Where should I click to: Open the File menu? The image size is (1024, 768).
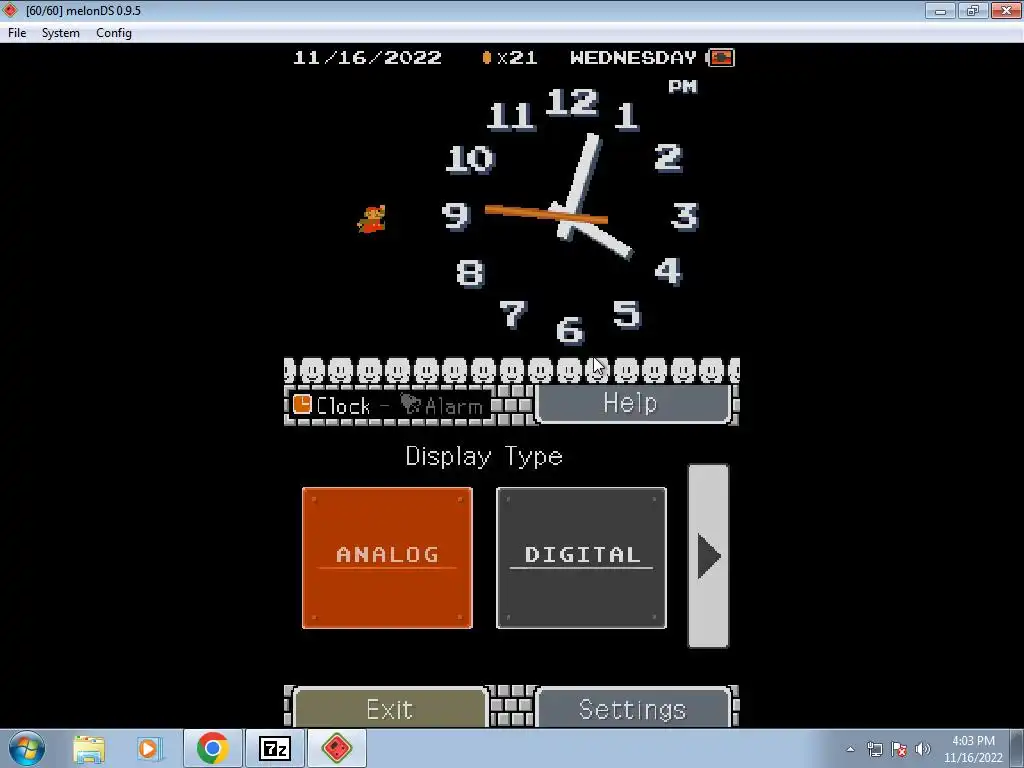[x=17, y=33]
